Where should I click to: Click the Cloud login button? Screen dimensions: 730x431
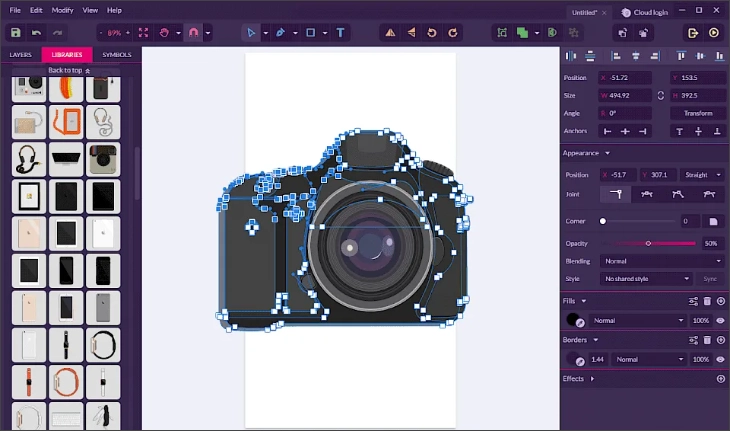point(645,13)
